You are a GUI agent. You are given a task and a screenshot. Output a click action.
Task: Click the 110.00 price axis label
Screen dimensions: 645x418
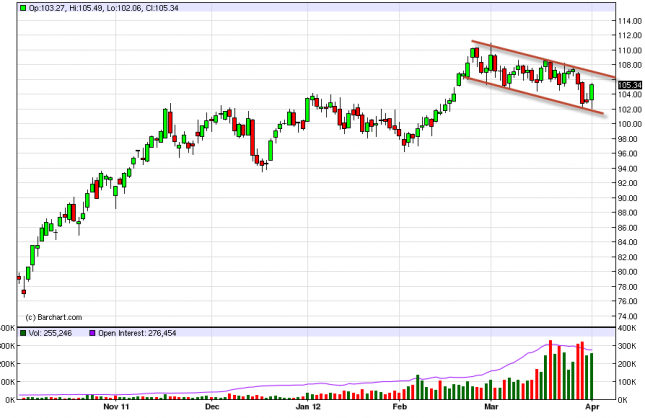pyautogui.click(x=630, y=50)
